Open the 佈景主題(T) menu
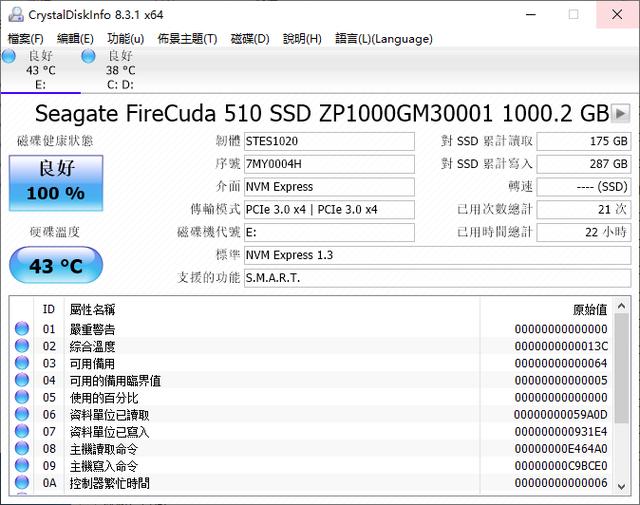 (x=187, y=39)
